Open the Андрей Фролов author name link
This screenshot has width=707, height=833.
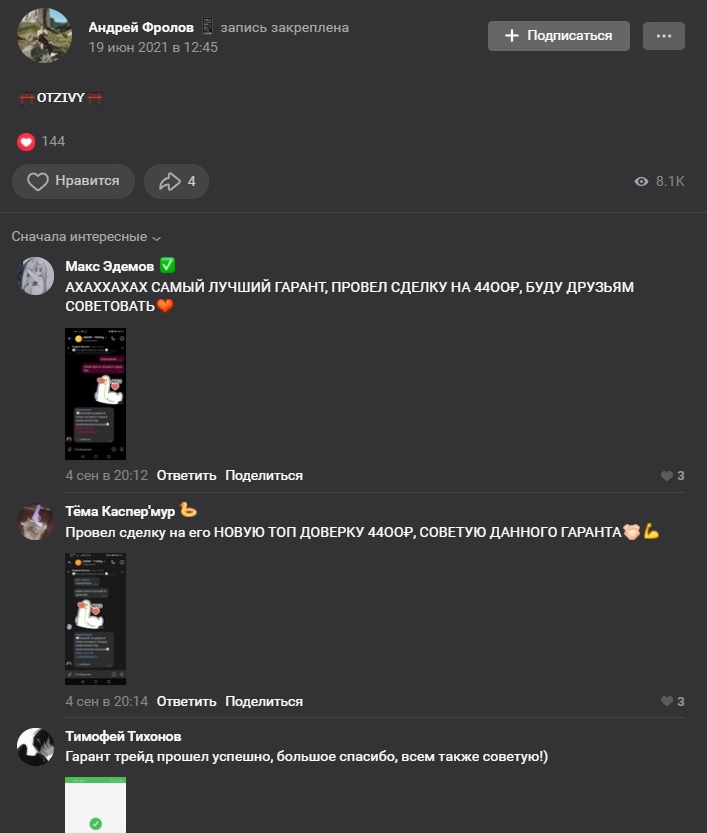[x=141, y=28]
